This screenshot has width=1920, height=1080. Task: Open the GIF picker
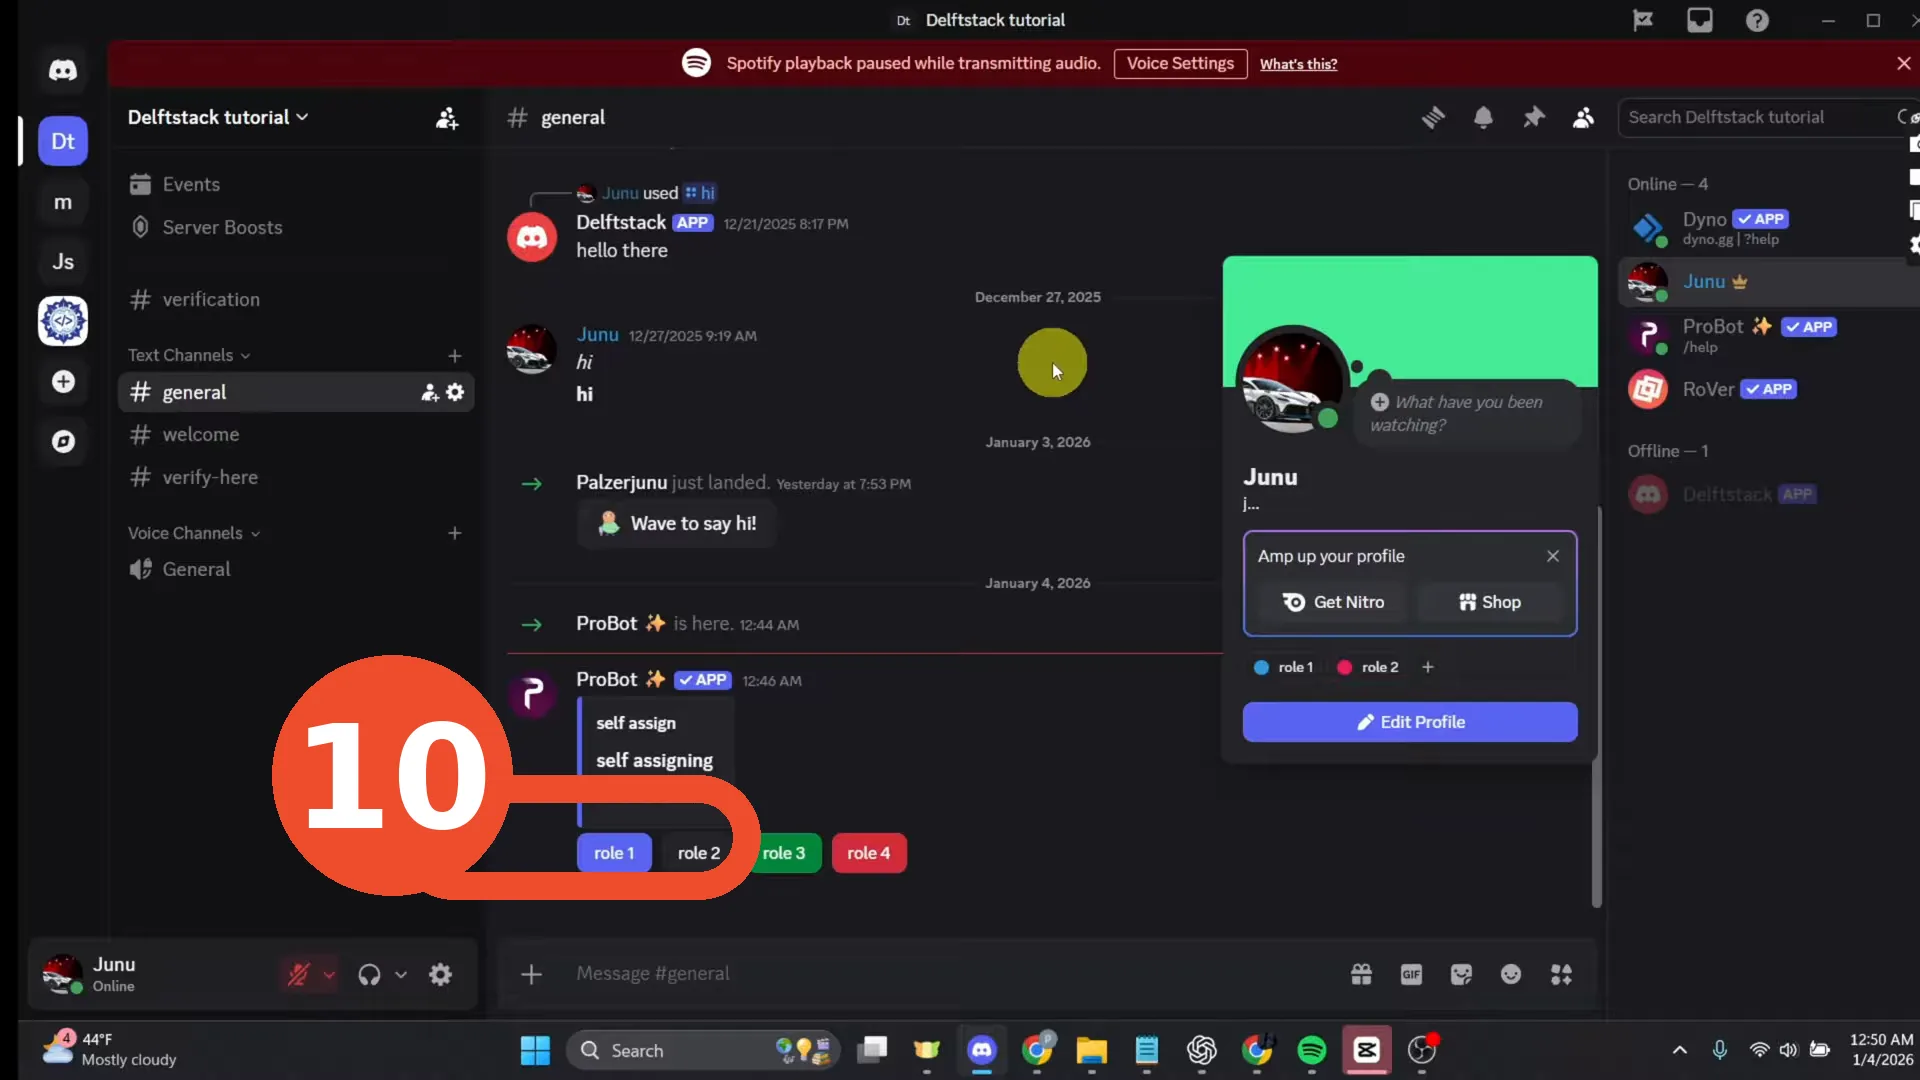[x=1411, y=974]
